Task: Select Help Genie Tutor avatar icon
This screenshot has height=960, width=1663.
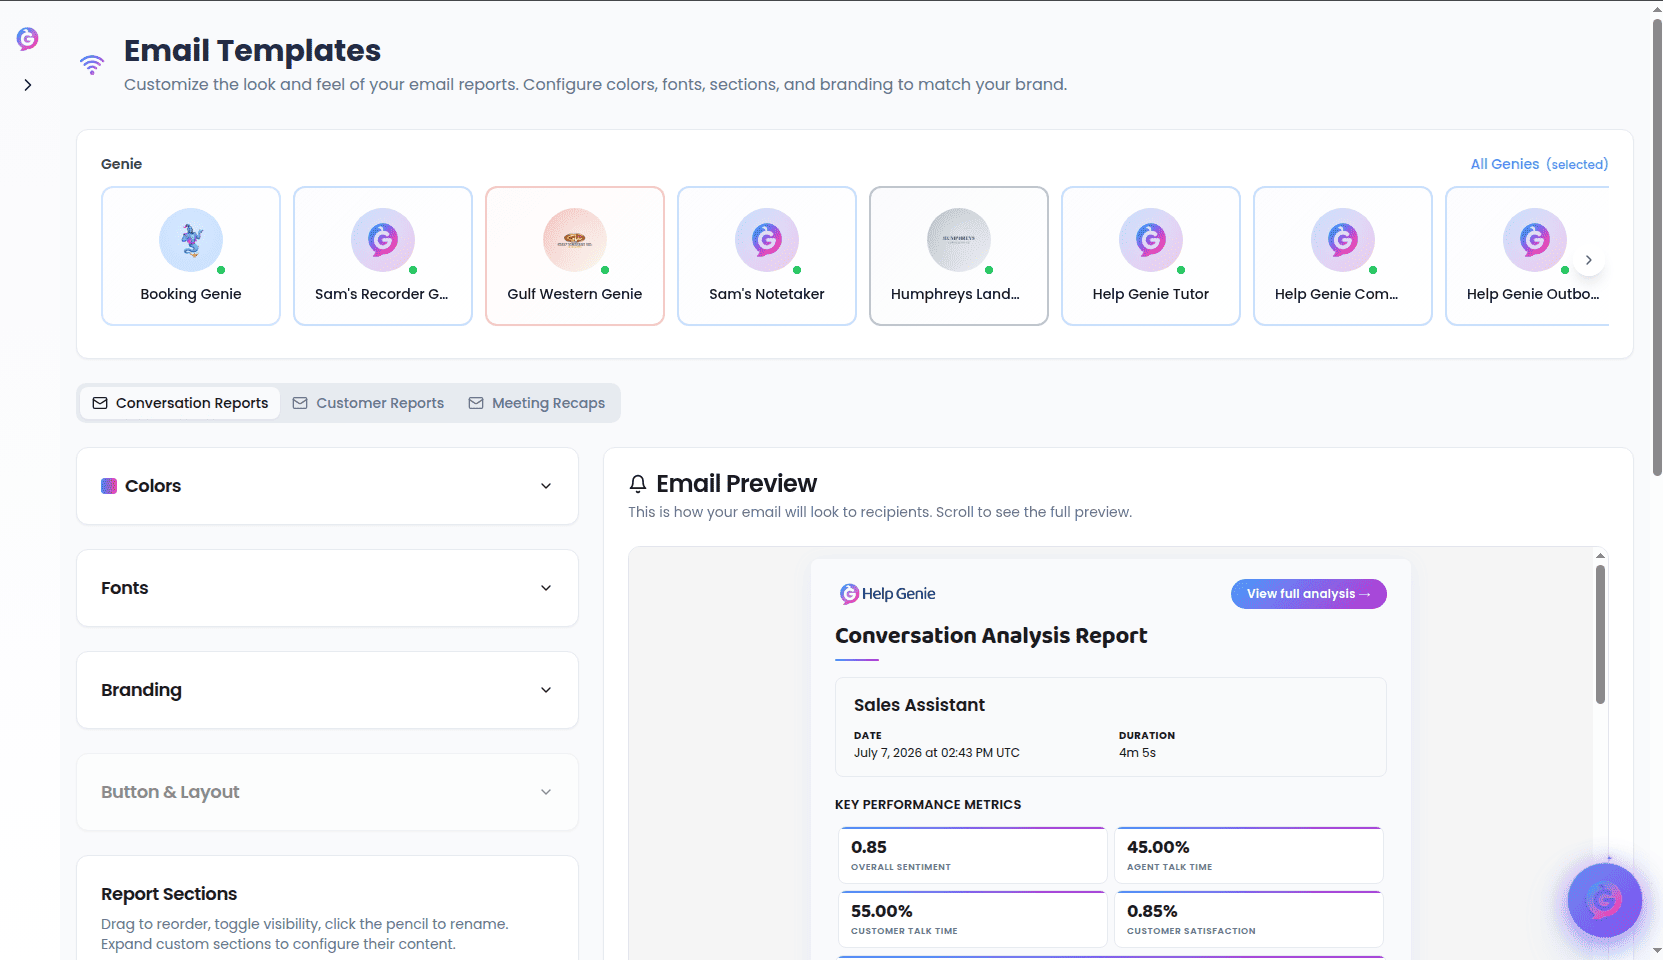Action: pyautogui.click(x=1151, y=240)
